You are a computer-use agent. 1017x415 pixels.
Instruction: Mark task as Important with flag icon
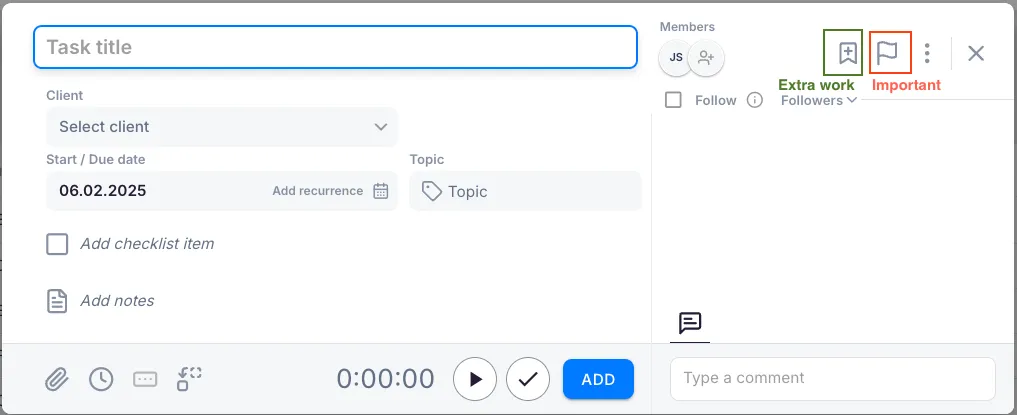click(x=887, y=53)
